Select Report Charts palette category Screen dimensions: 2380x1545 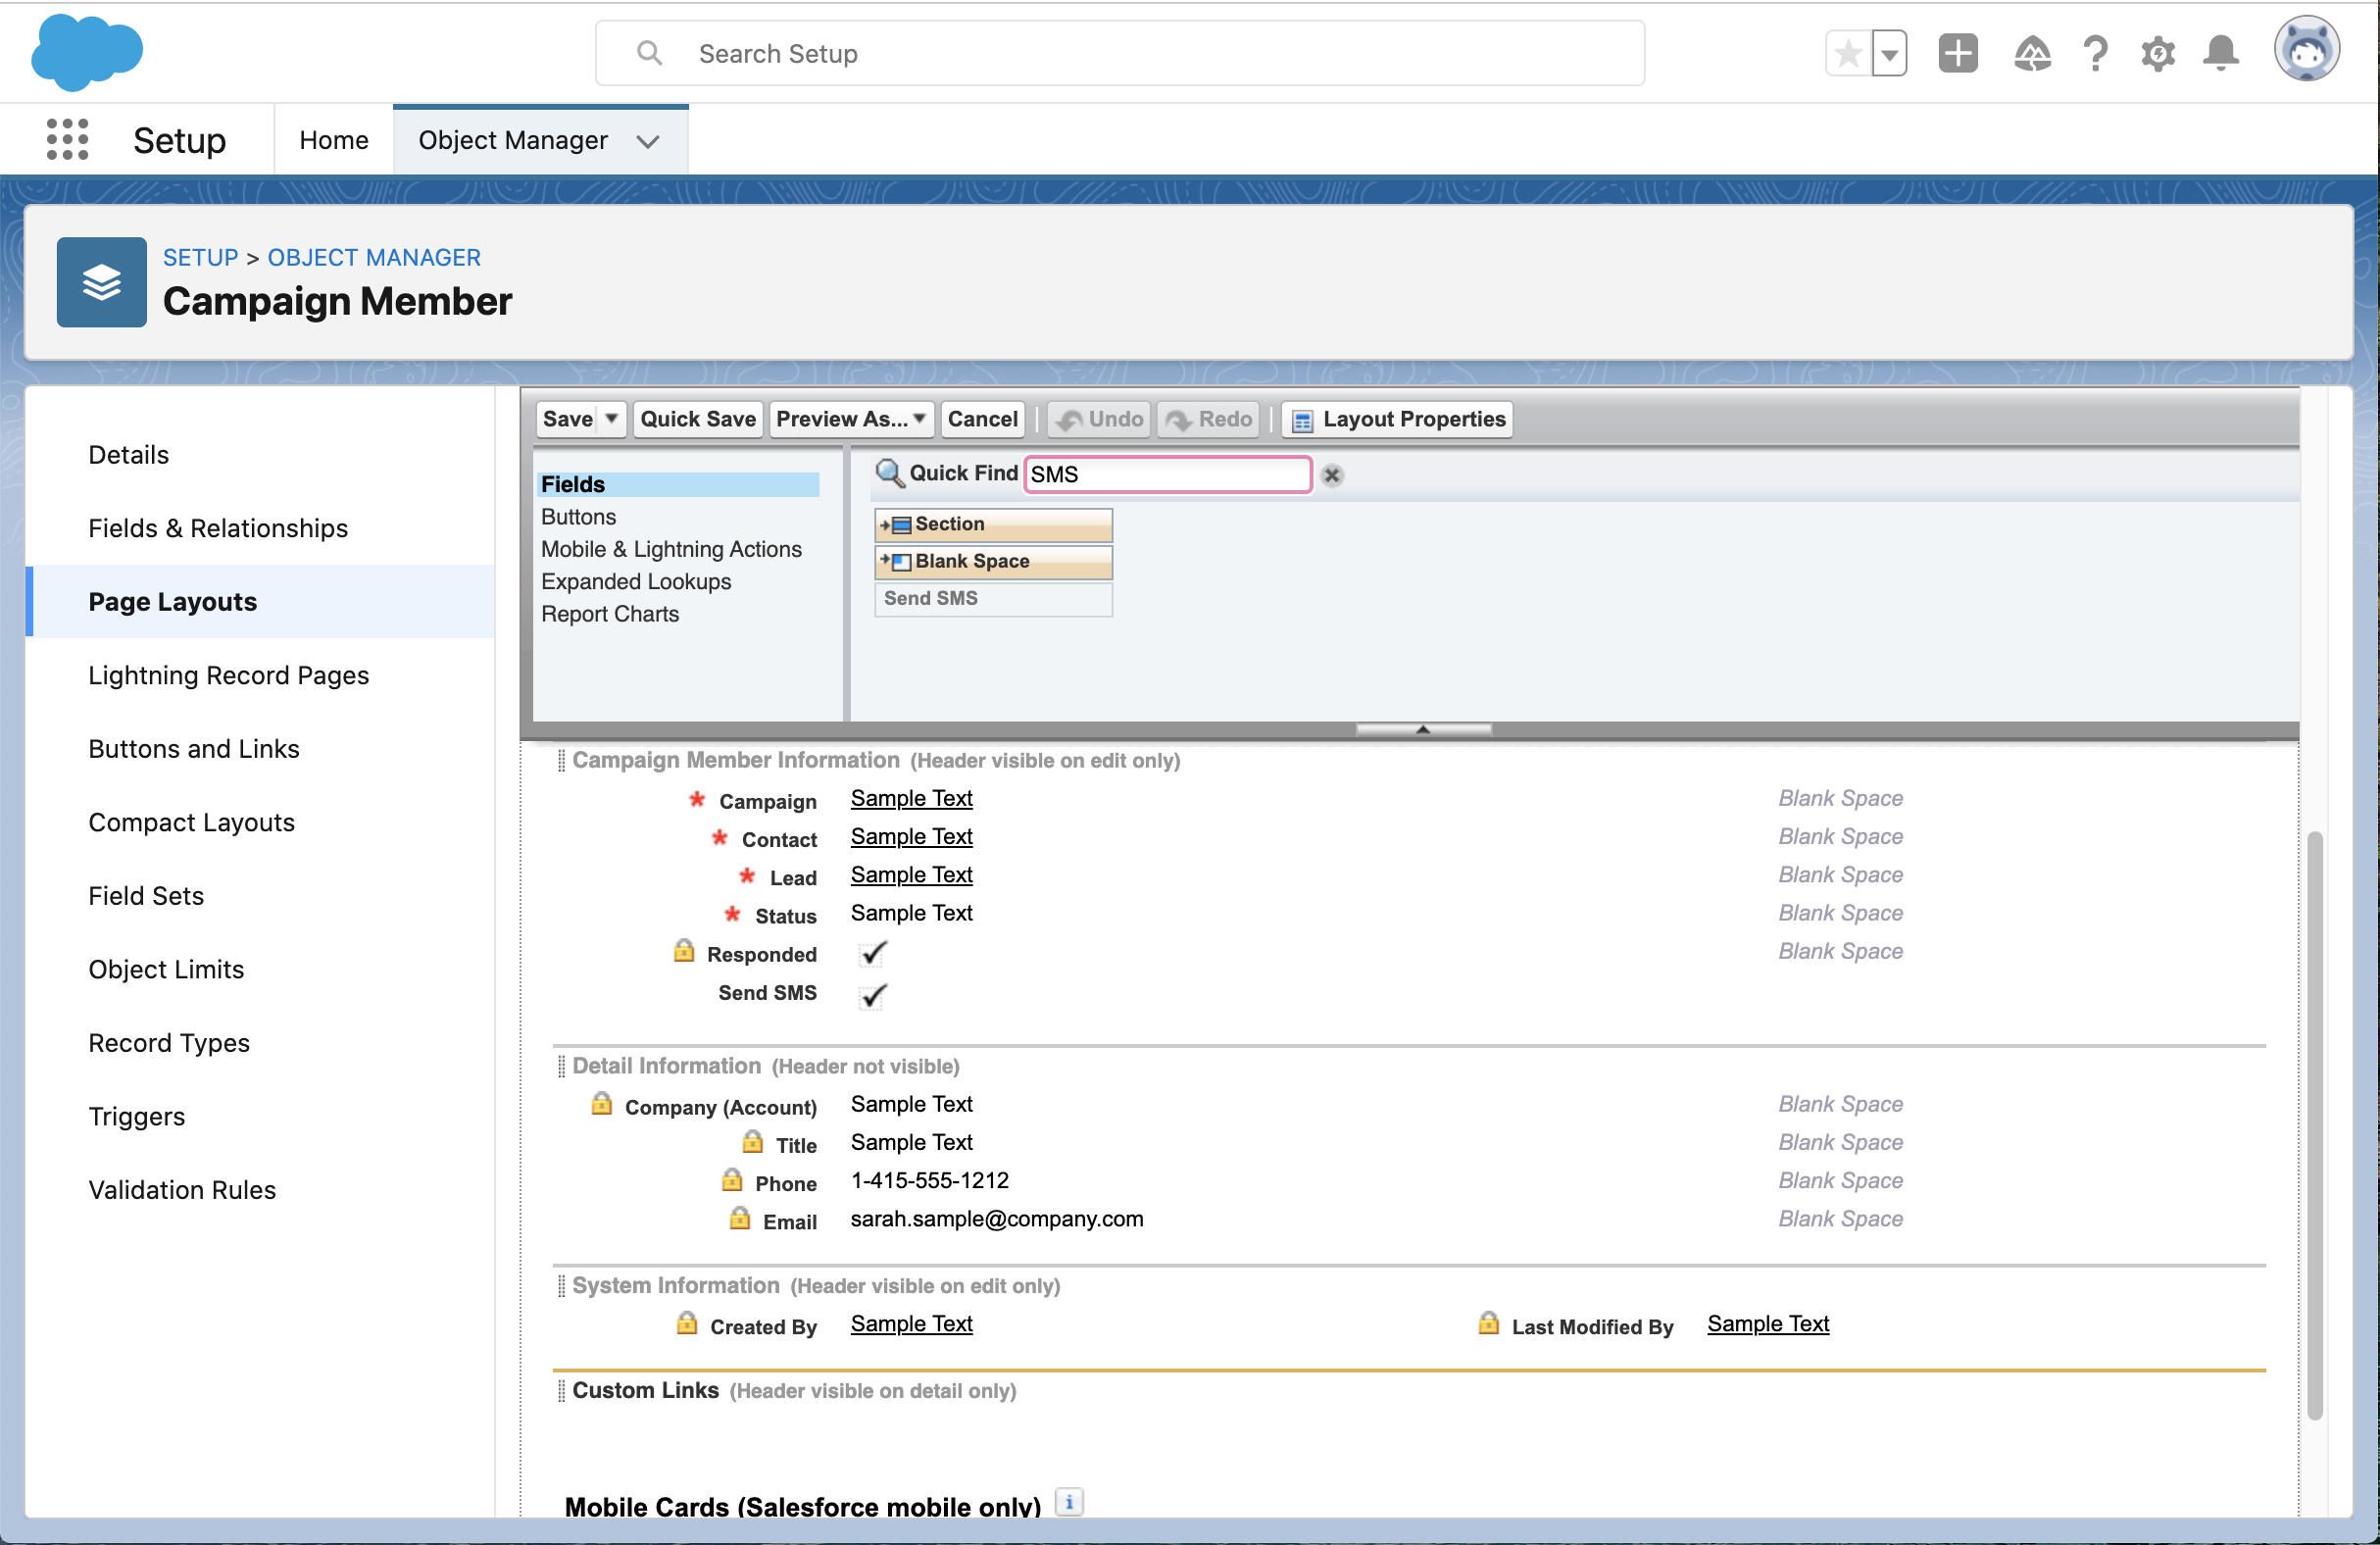pos(610,614)
